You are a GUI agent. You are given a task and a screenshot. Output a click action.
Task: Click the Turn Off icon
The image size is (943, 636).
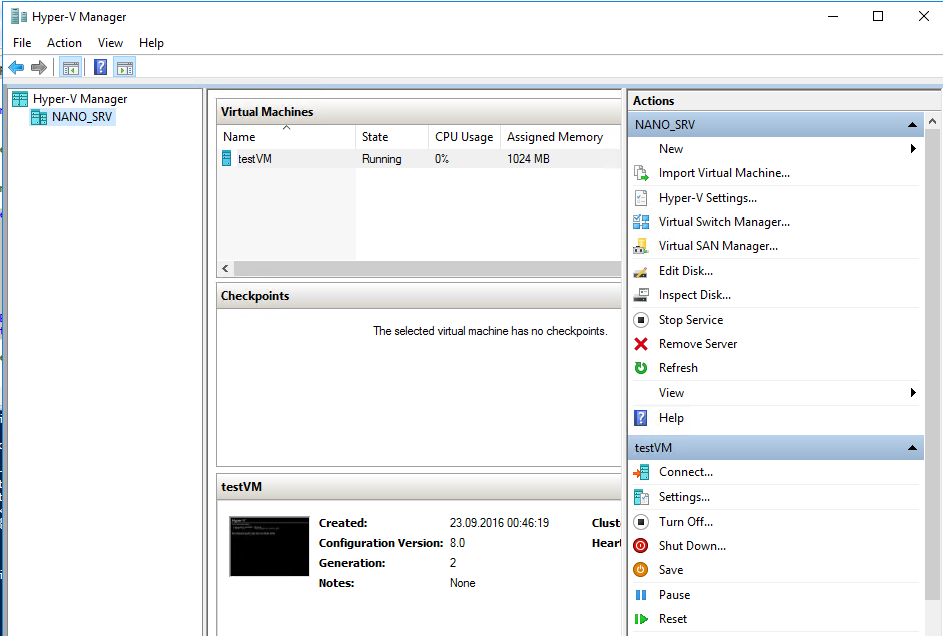click(x=641, y=522)
